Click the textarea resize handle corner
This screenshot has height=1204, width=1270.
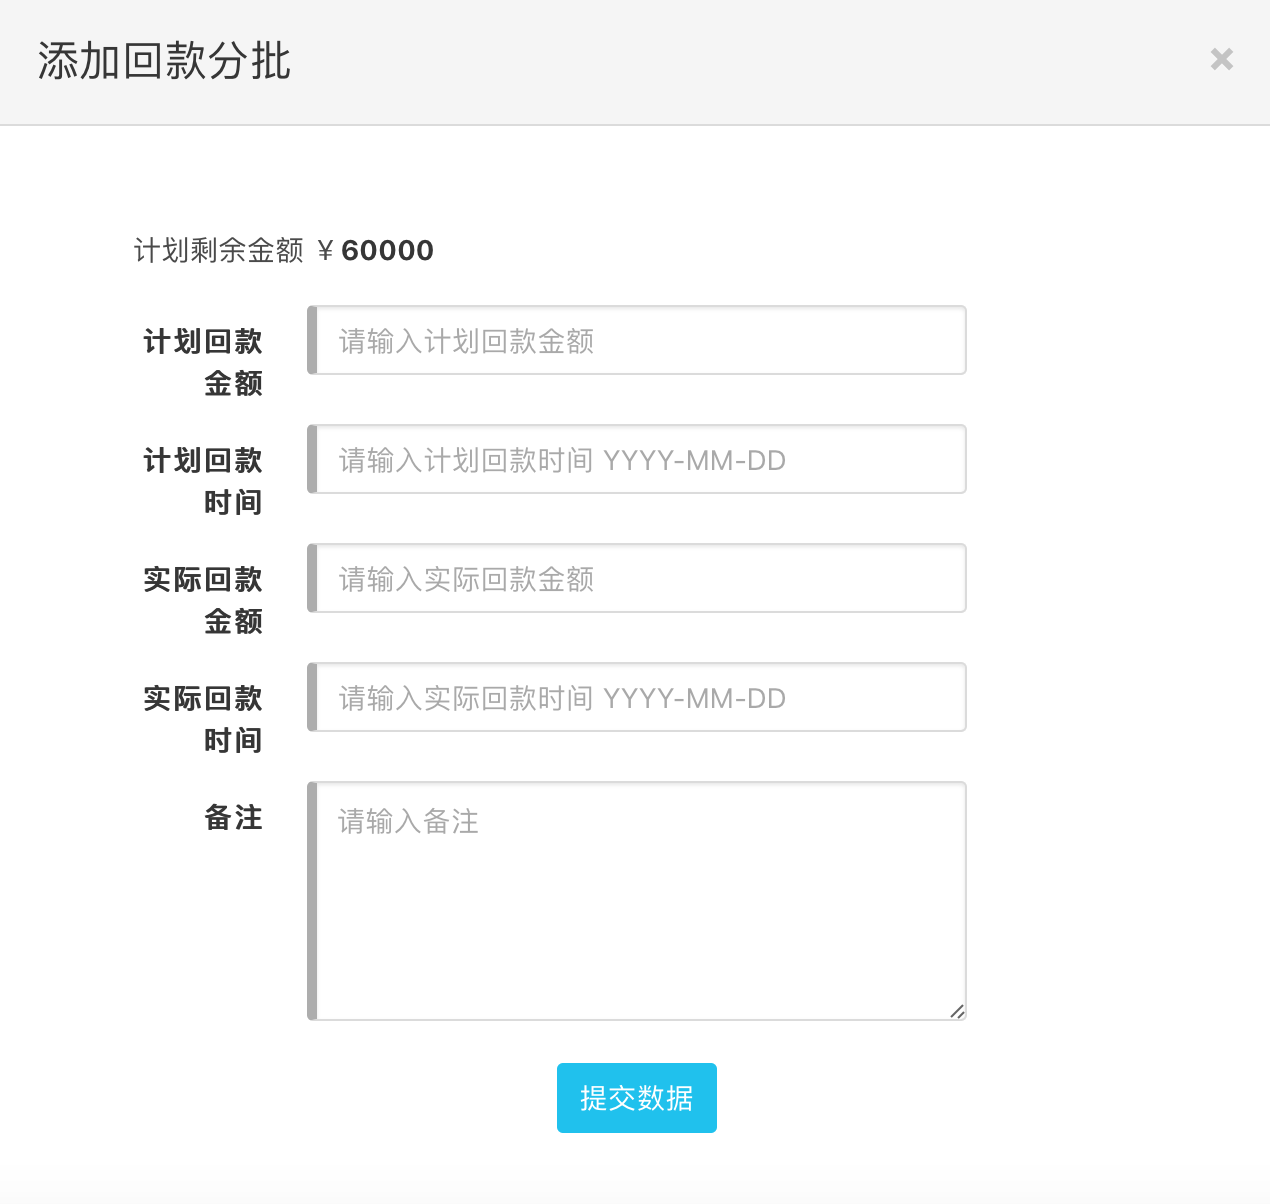(x=957, y=1011)
